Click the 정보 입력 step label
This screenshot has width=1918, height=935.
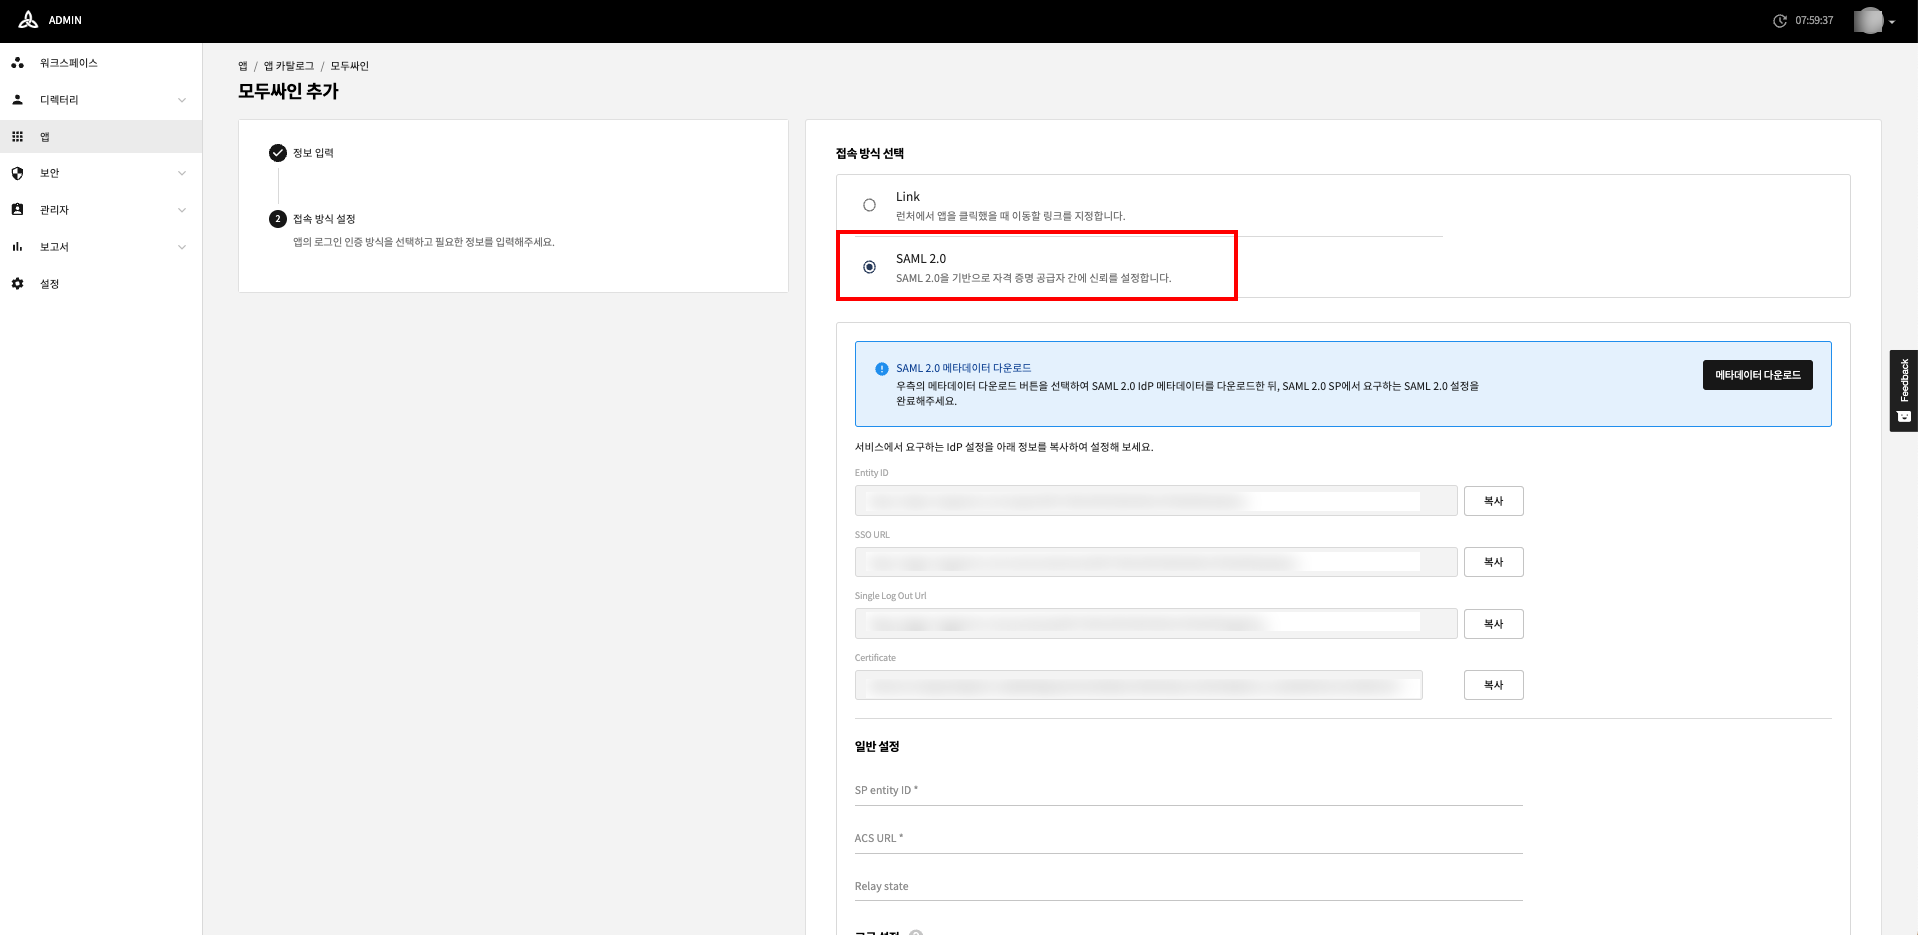pyautogui.click(x=313, y=153)
